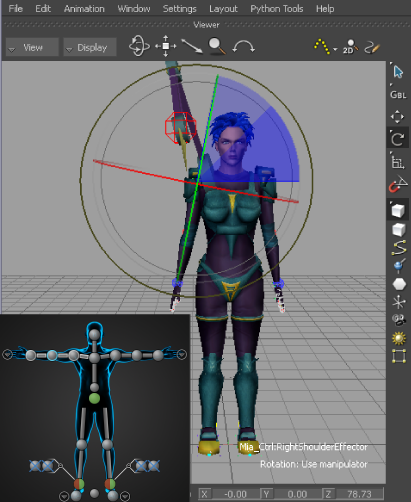Select the Roll camera tool

point(243,47)
